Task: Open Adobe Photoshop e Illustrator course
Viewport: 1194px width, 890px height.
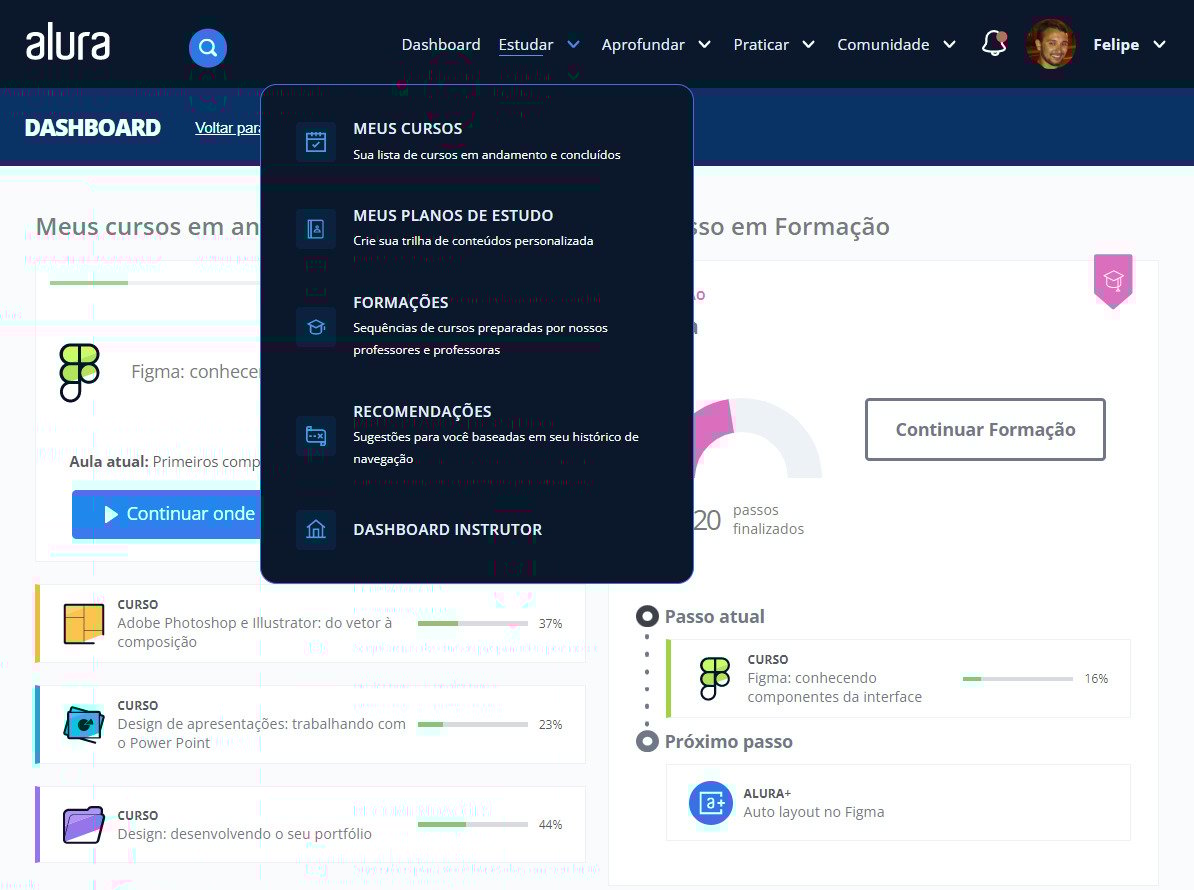Action: point(311,624)
